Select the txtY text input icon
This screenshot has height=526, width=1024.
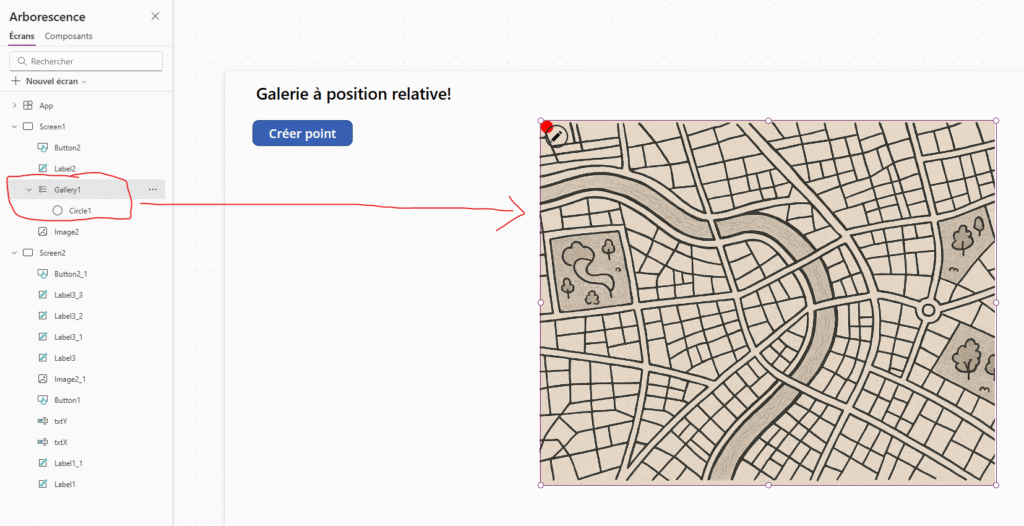pyautogui.click(x=43, y=421)
